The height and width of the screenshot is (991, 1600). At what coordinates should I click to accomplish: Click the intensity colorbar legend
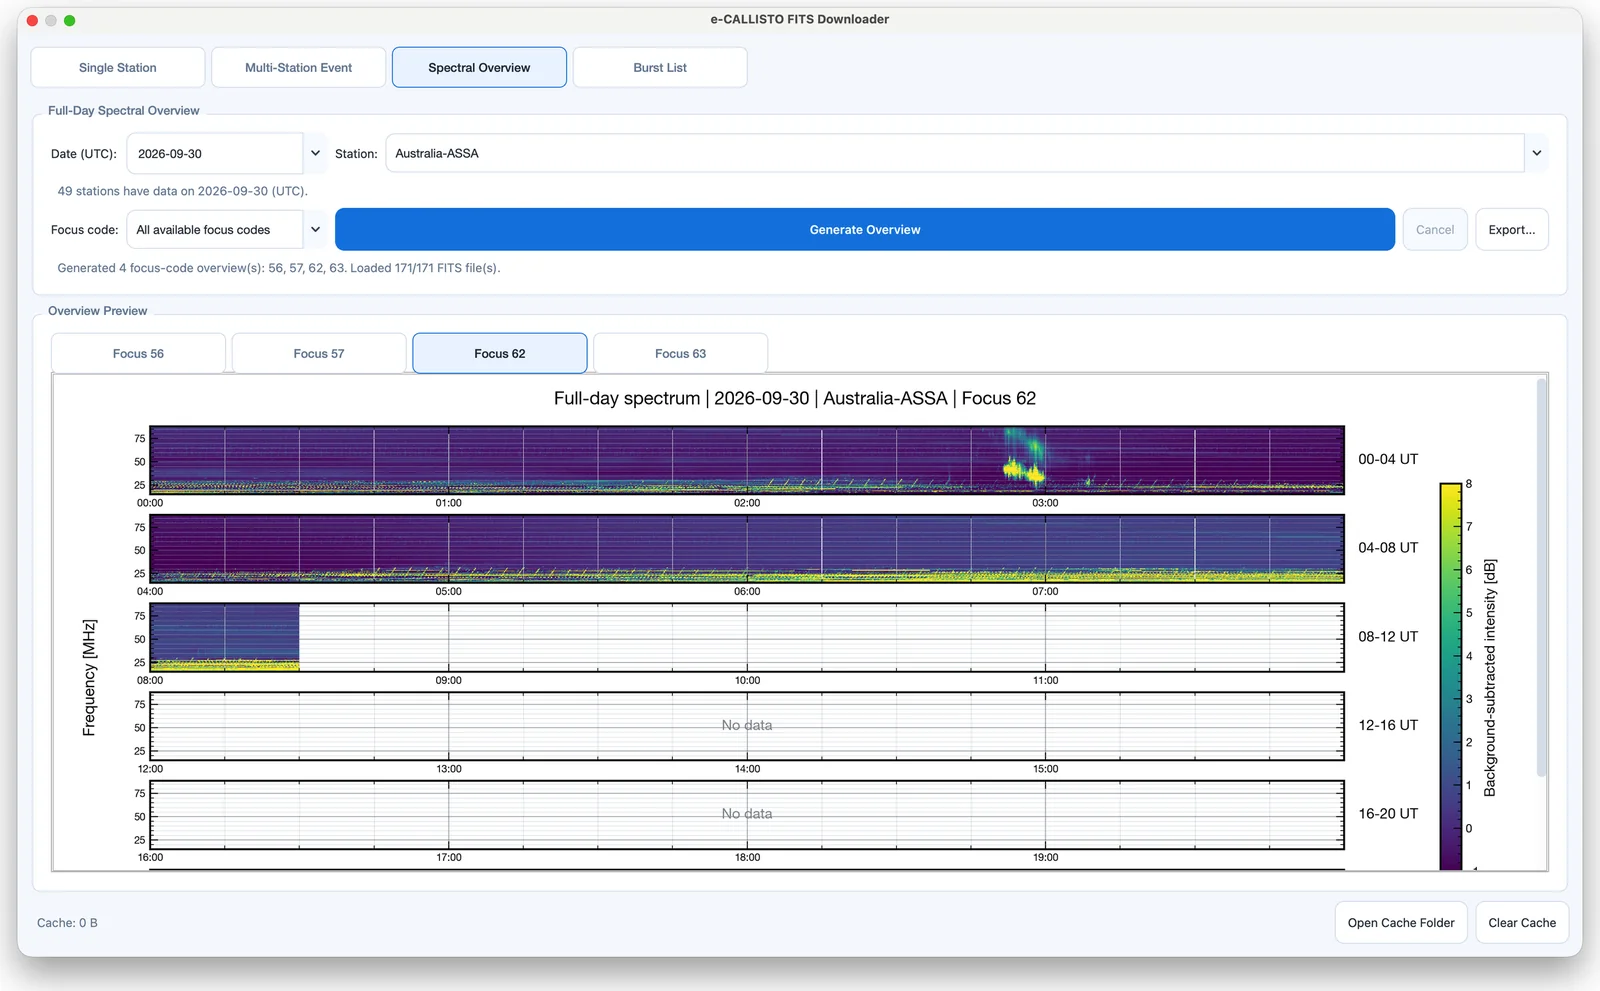coord(1451,677)
